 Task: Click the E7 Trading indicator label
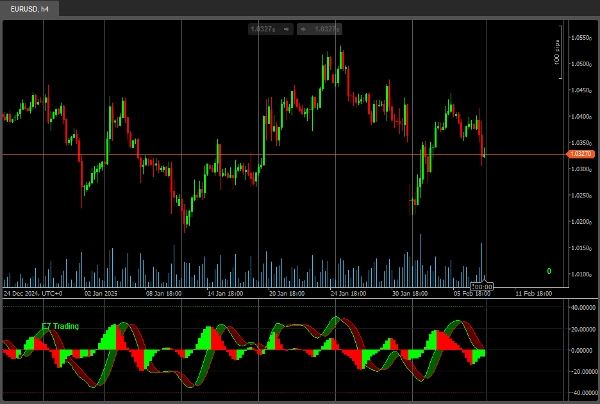tap(60, 326)
